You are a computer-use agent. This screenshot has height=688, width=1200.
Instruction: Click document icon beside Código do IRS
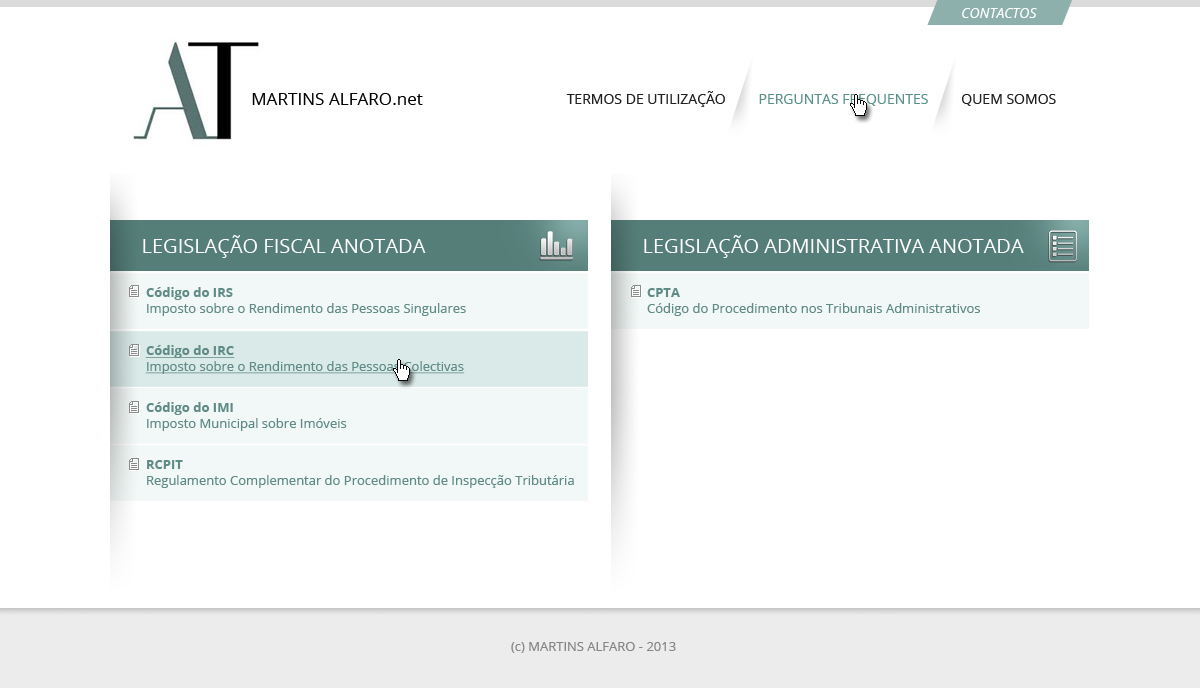pos(134,292)
